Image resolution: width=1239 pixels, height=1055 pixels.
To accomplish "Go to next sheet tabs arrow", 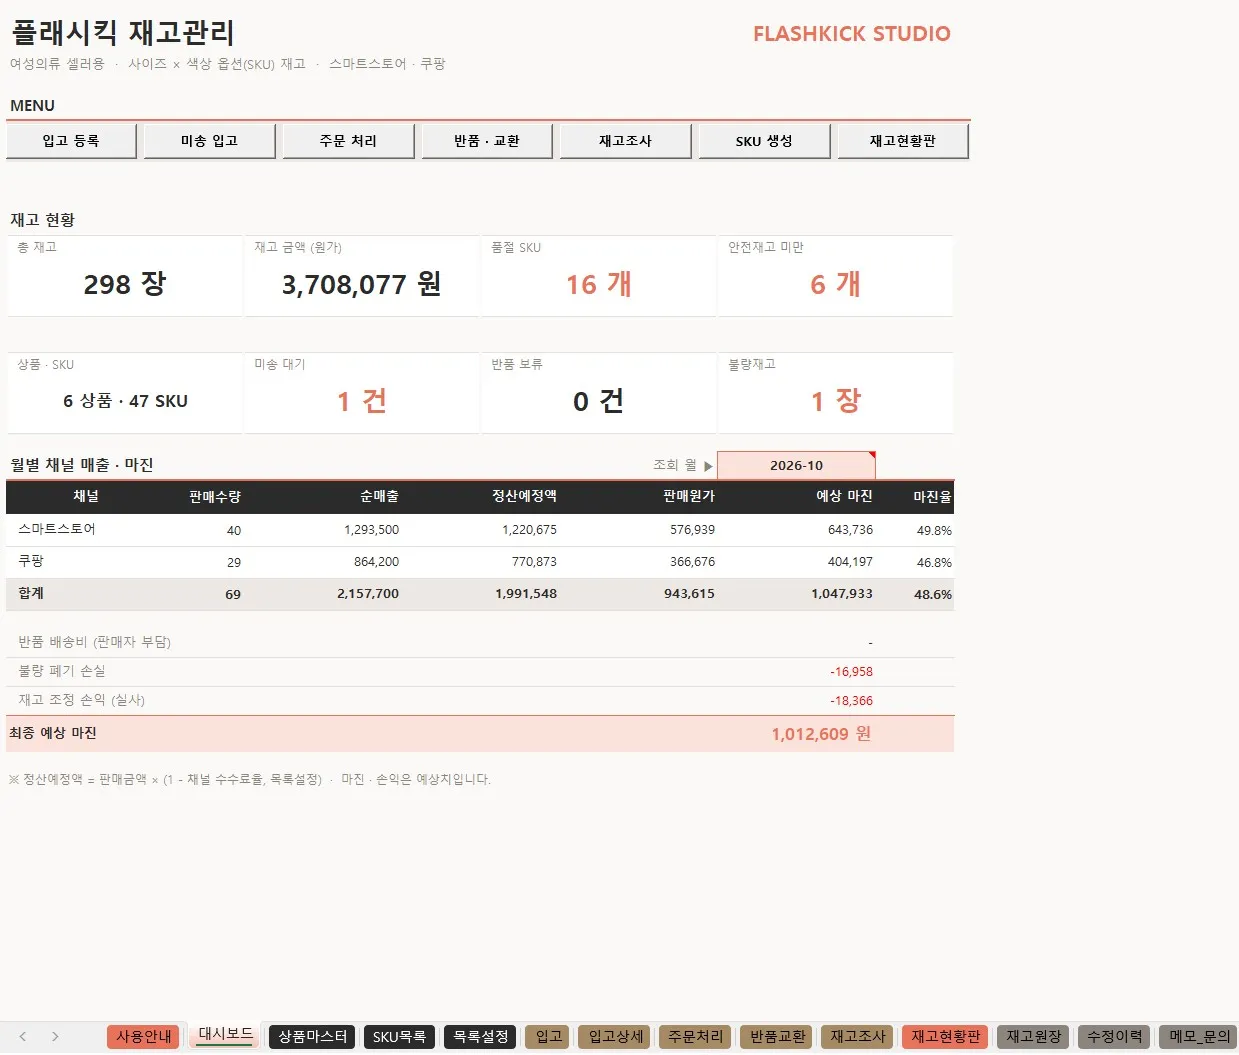I will tap(55, 1037).
